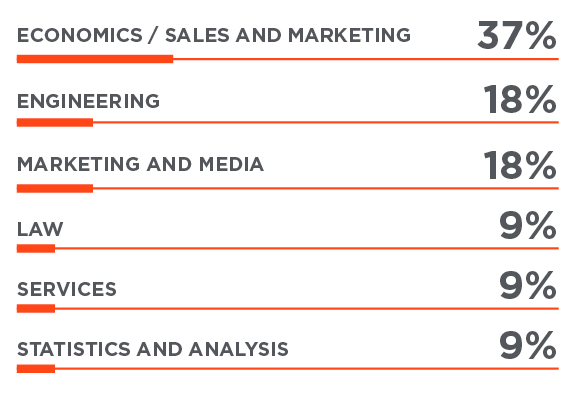569x394 pixels.
Task: Click the Engineering 18% percentage
Action: coord(520,99)
